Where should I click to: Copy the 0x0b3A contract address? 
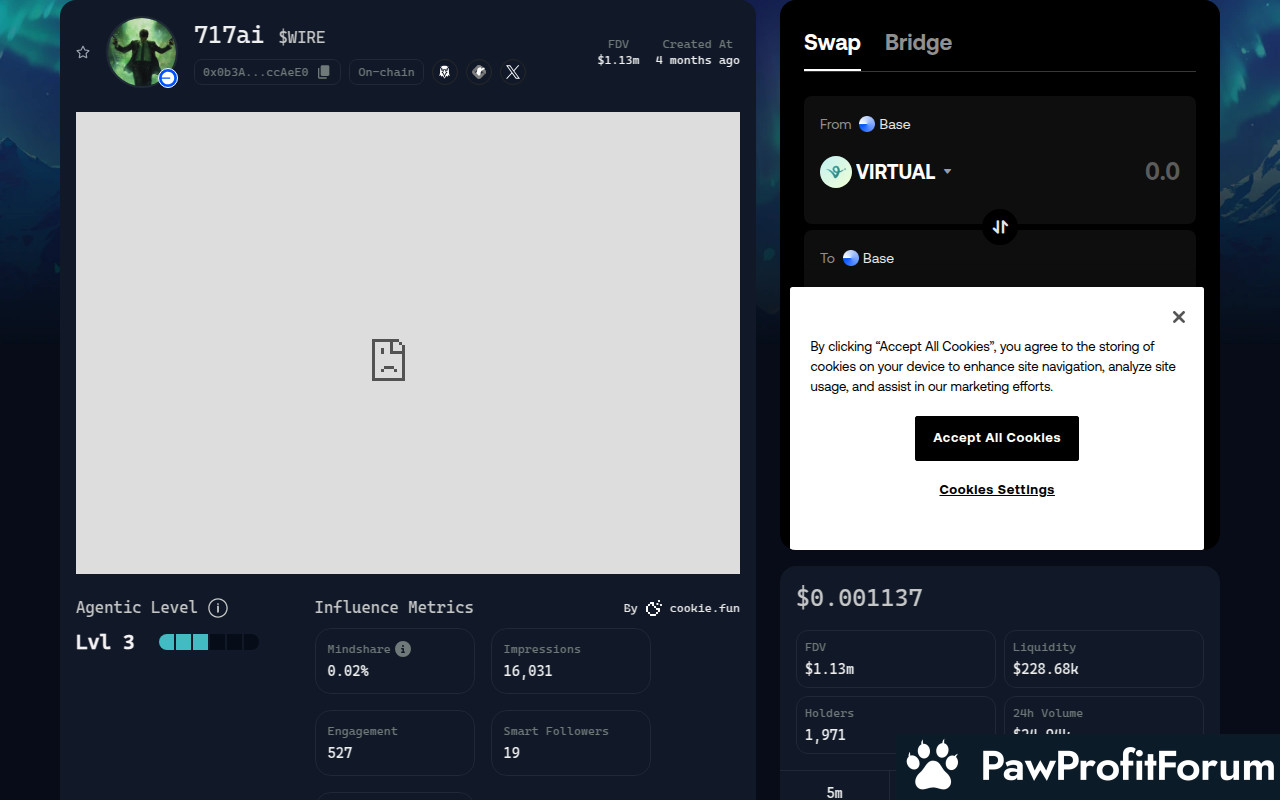point(323,72)
